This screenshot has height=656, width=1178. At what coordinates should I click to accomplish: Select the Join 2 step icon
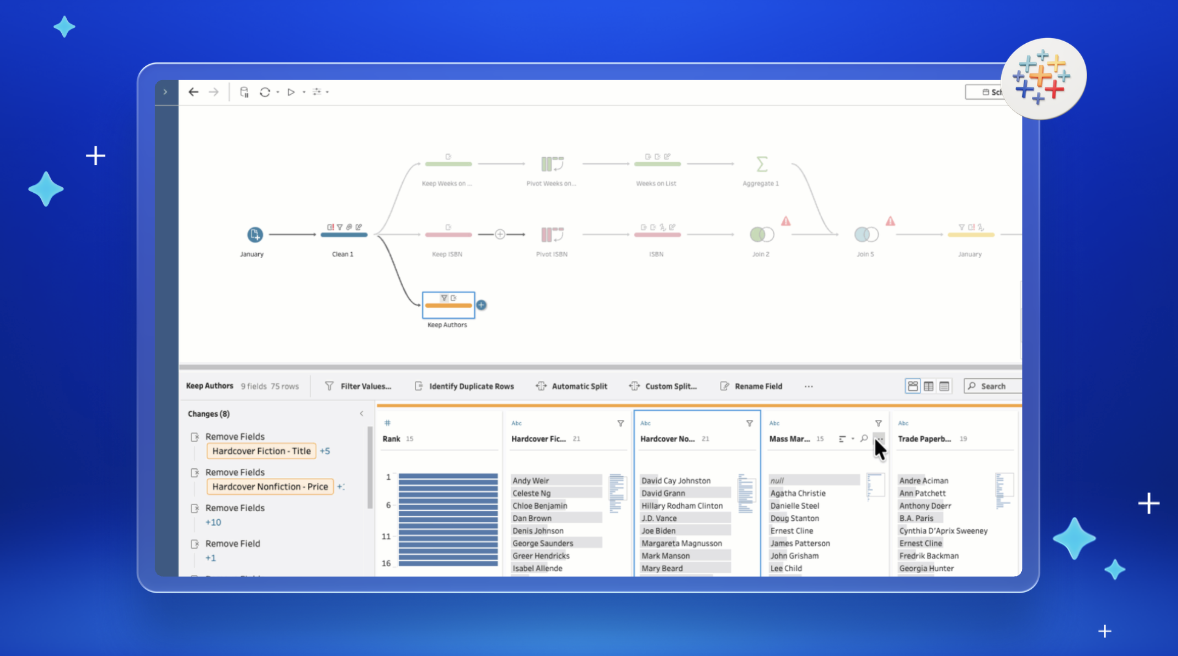761,234
